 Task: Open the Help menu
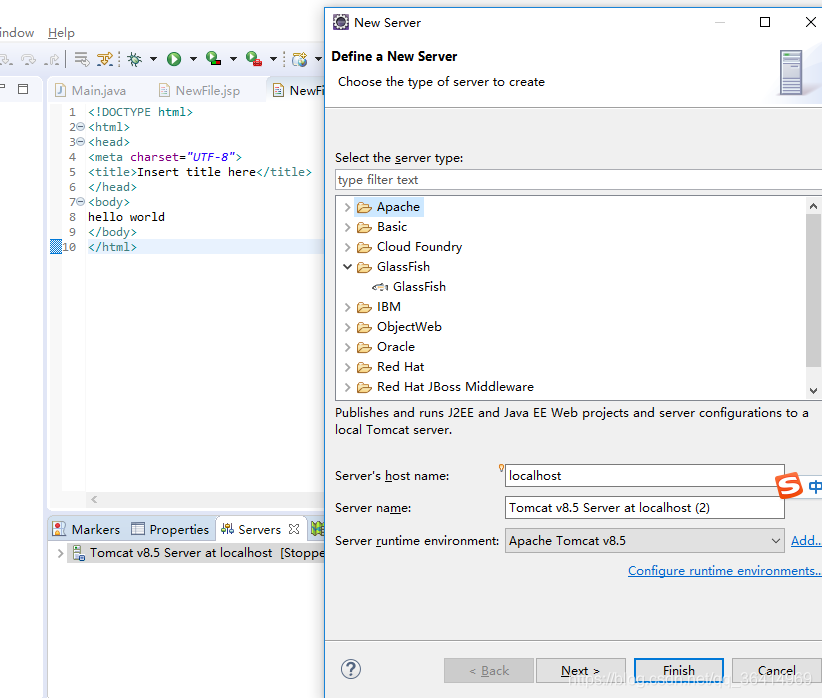61,33
